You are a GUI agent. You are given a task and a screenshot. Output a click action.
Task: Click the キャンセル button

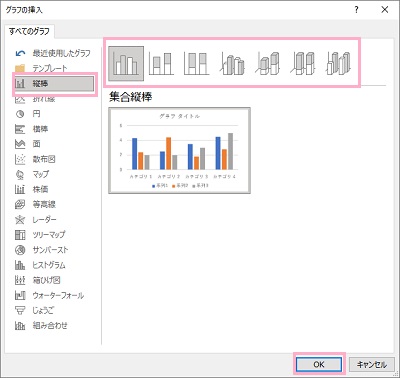pos(372,364)
